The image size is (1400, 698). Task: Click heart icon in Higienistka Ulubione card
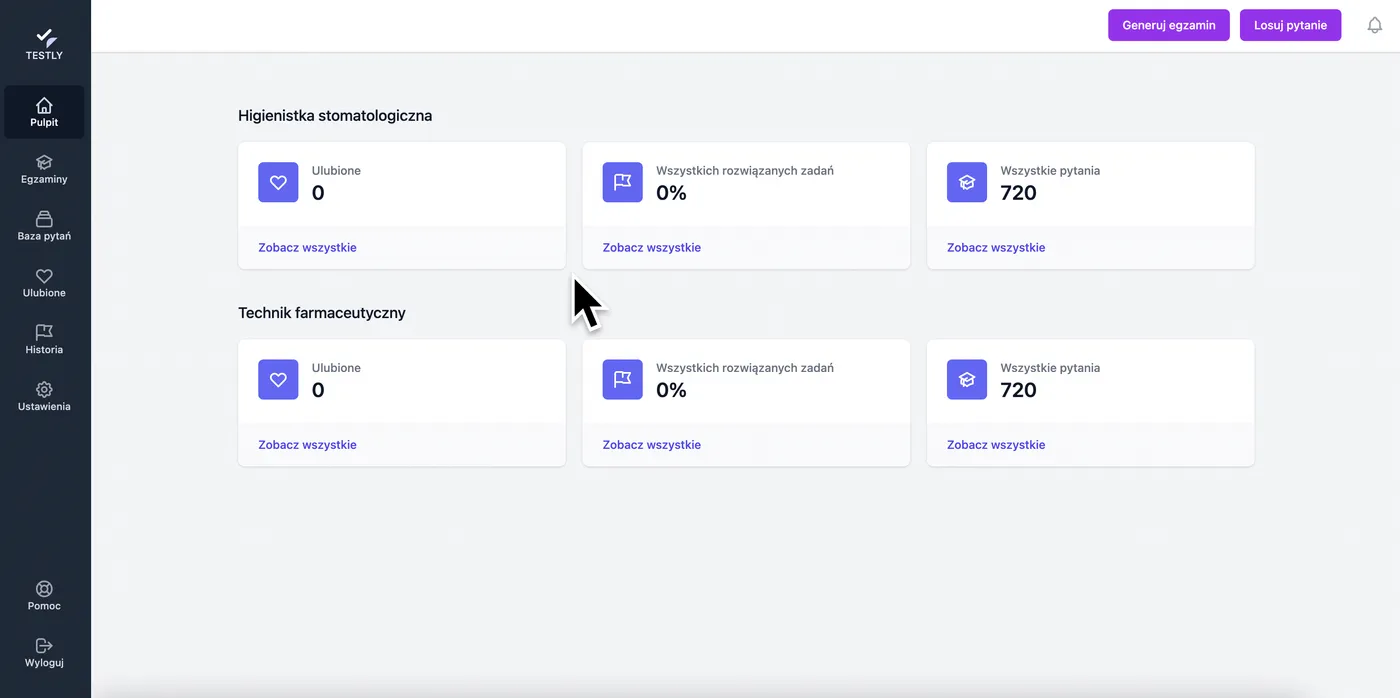point(278,182)
